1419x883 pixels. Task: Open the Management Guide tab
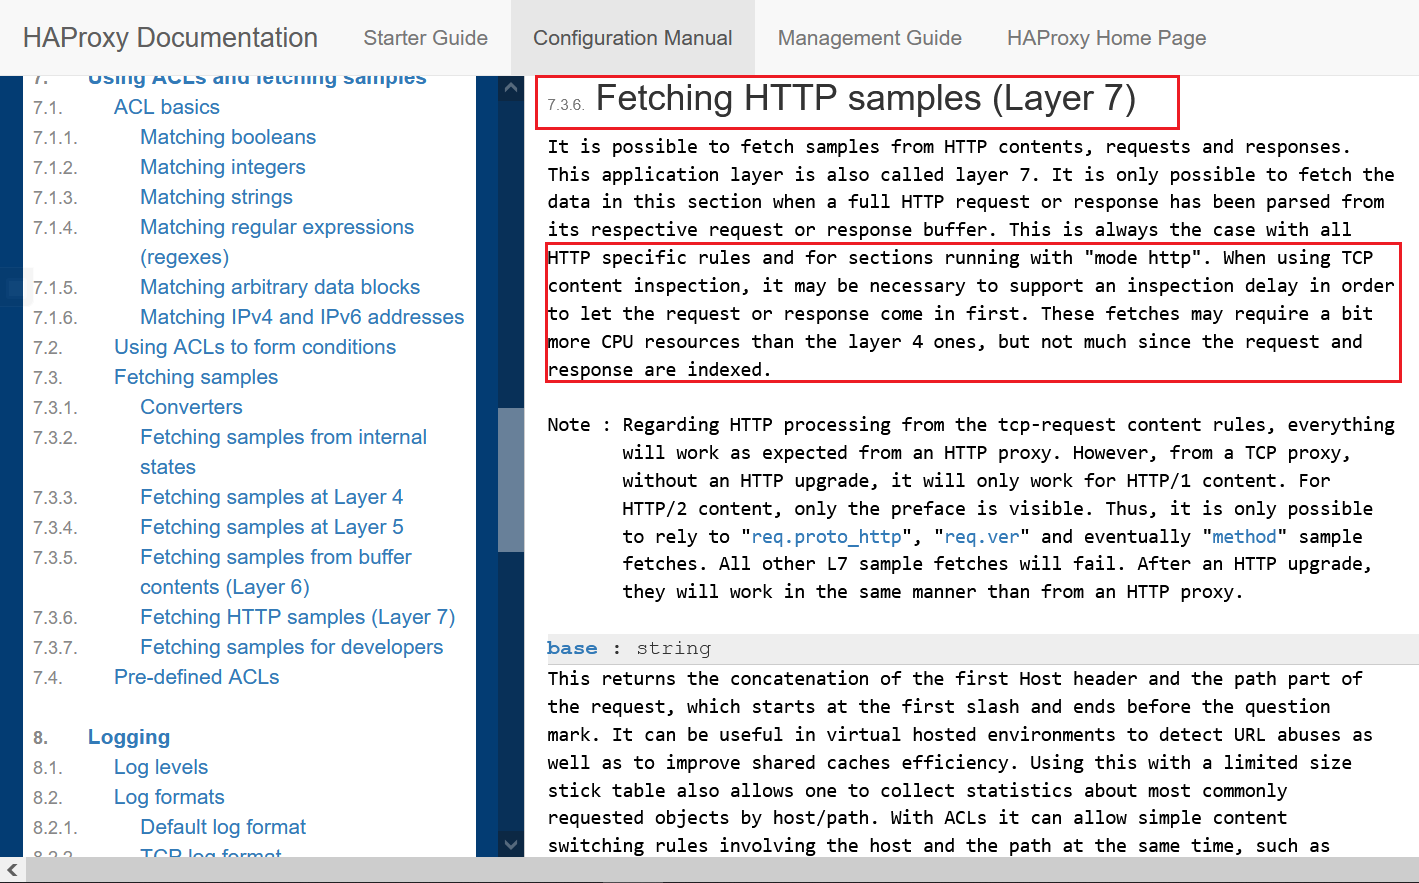coord(869,38)
